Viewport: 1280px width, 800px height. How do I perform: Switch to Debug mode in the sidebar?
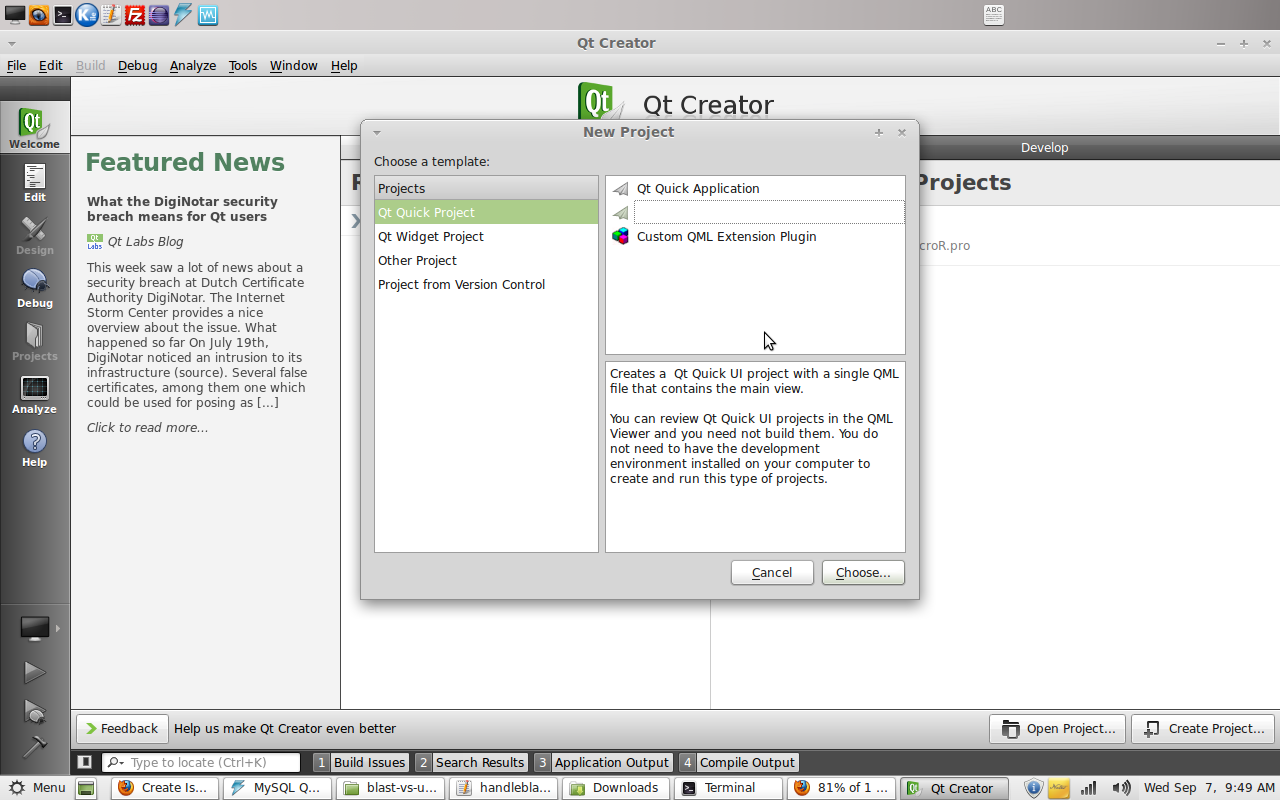point(35,288)
